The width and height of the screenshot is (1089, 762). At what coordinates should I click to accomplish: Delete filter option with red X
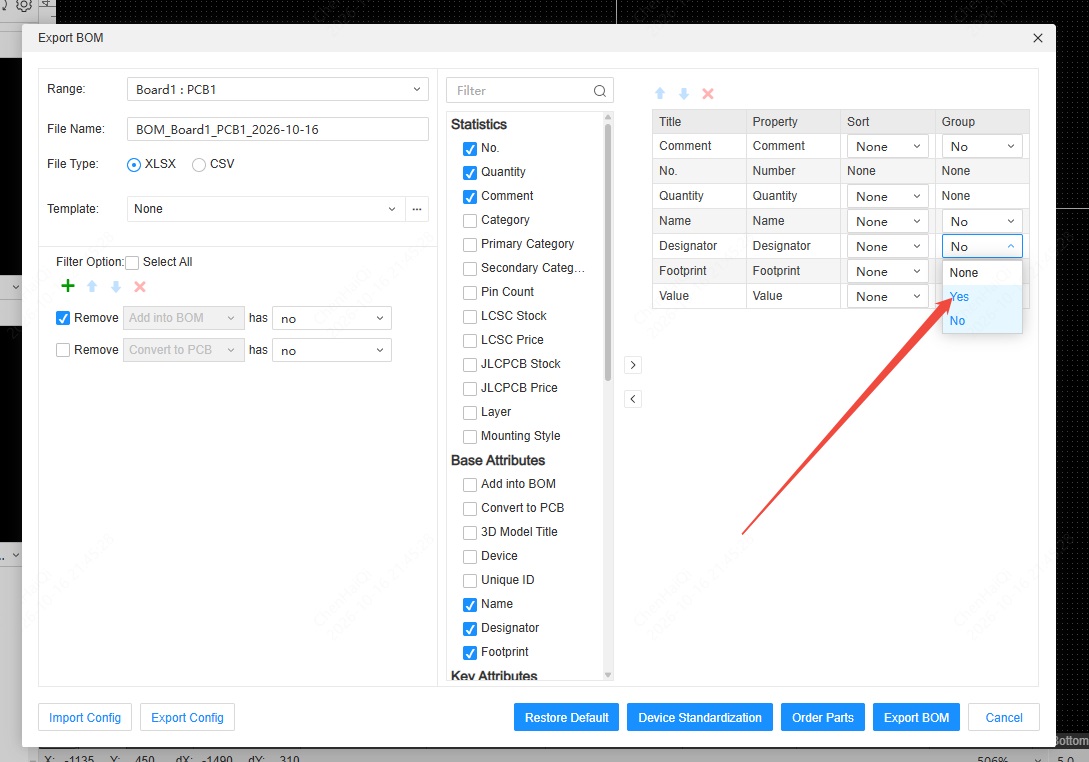140,286
